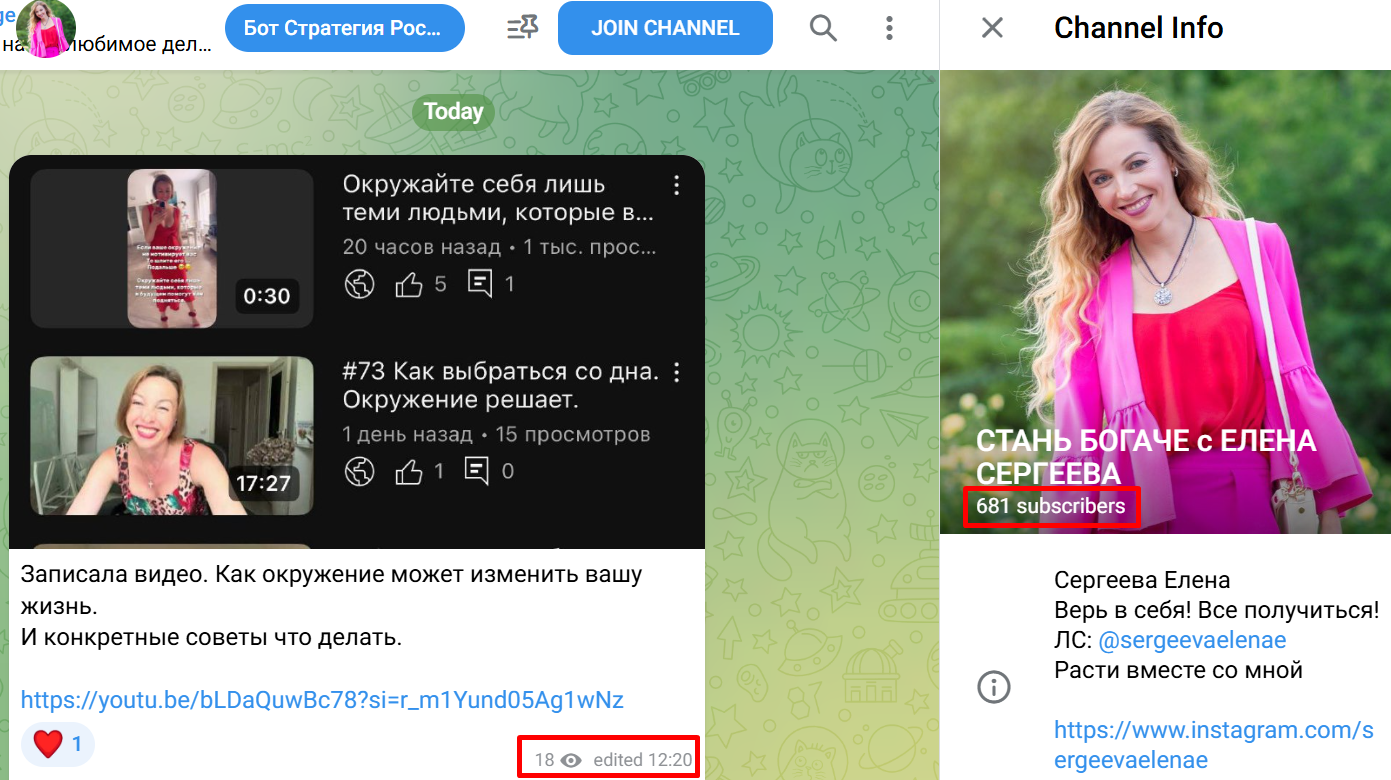Click the Бот Стратегия Рос... button
The image size is (1391, 780).
(345, 28)
